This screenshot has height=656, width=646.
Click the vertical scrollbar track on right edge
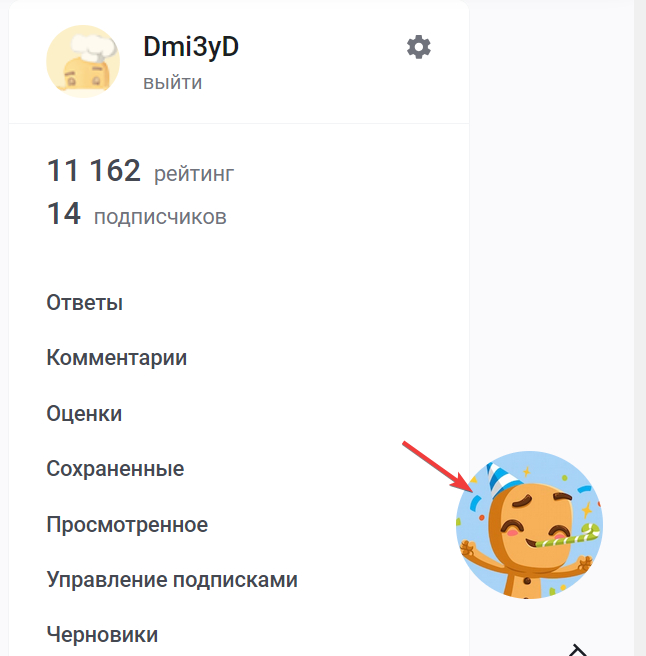640,328
